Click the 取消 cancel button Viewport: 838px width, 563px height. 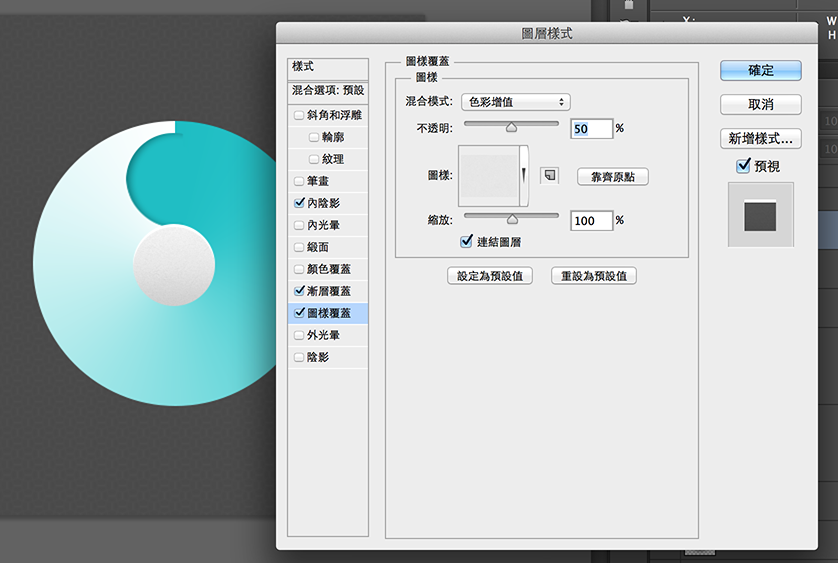coord(760,104)
